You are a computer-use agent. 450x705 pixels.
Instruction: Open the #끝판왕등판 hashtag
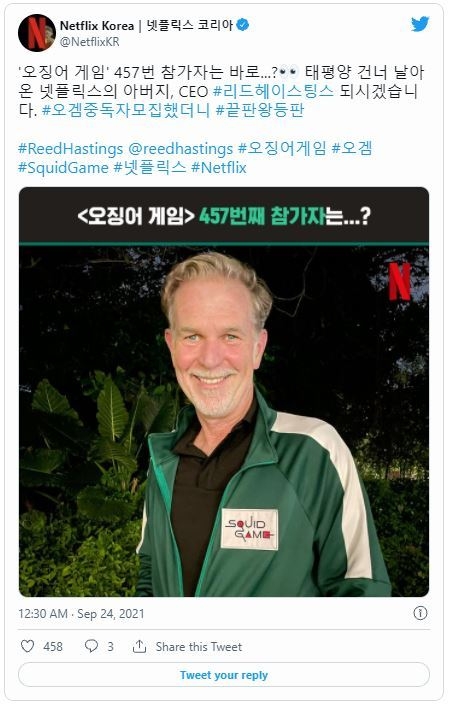tap(260, 110)
